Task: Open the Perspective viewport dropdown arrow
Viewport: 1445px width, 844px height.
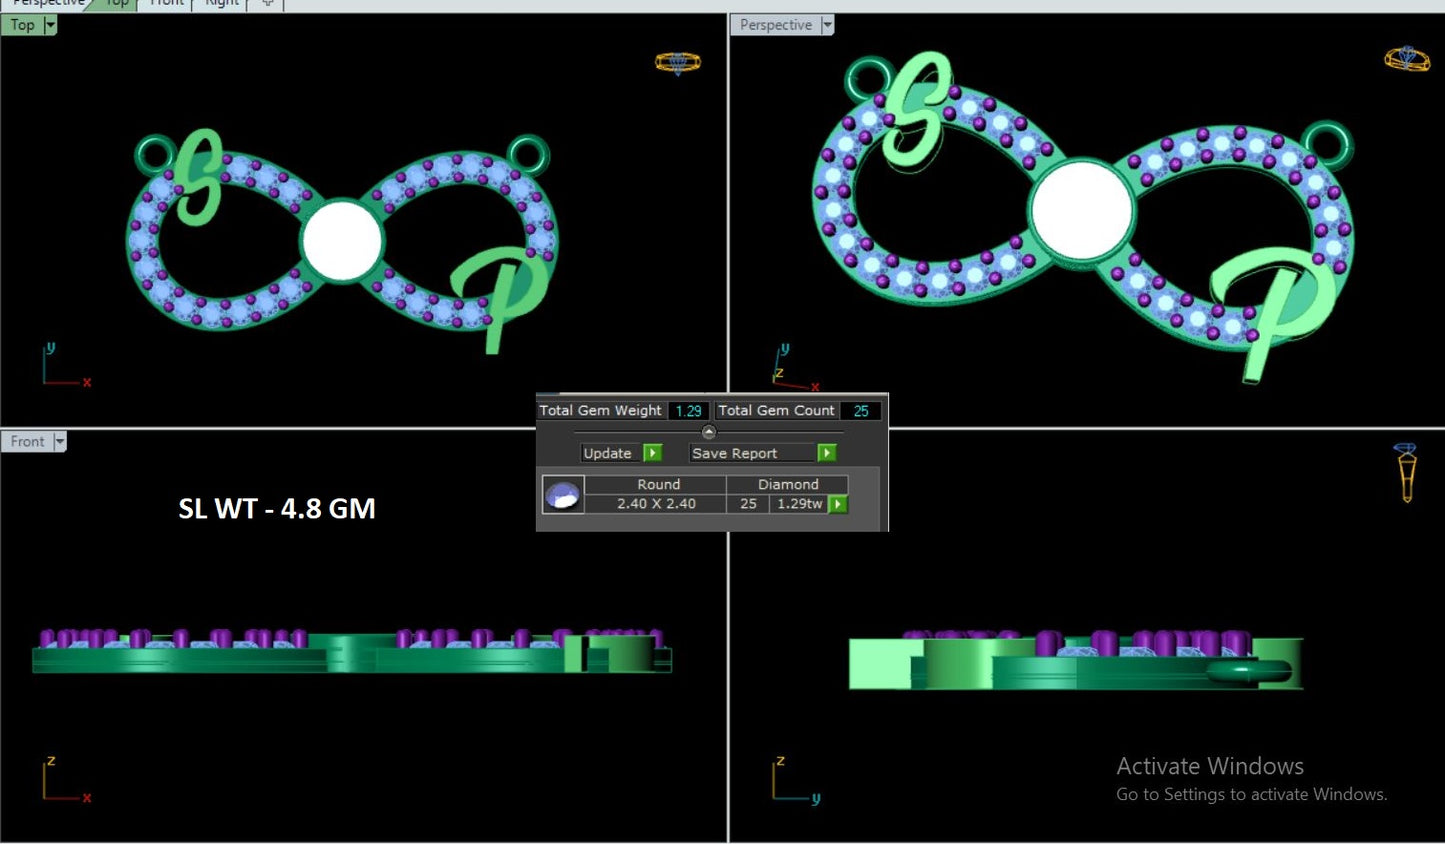Action: coord(827,25)
